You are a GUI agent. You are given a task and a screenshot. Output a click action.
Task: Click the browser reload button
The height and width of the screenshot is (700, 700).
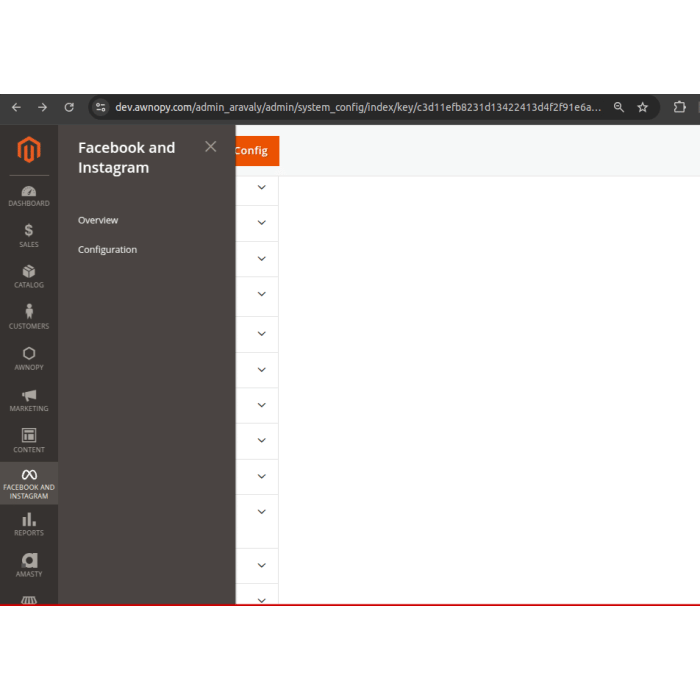coord(69,107)
